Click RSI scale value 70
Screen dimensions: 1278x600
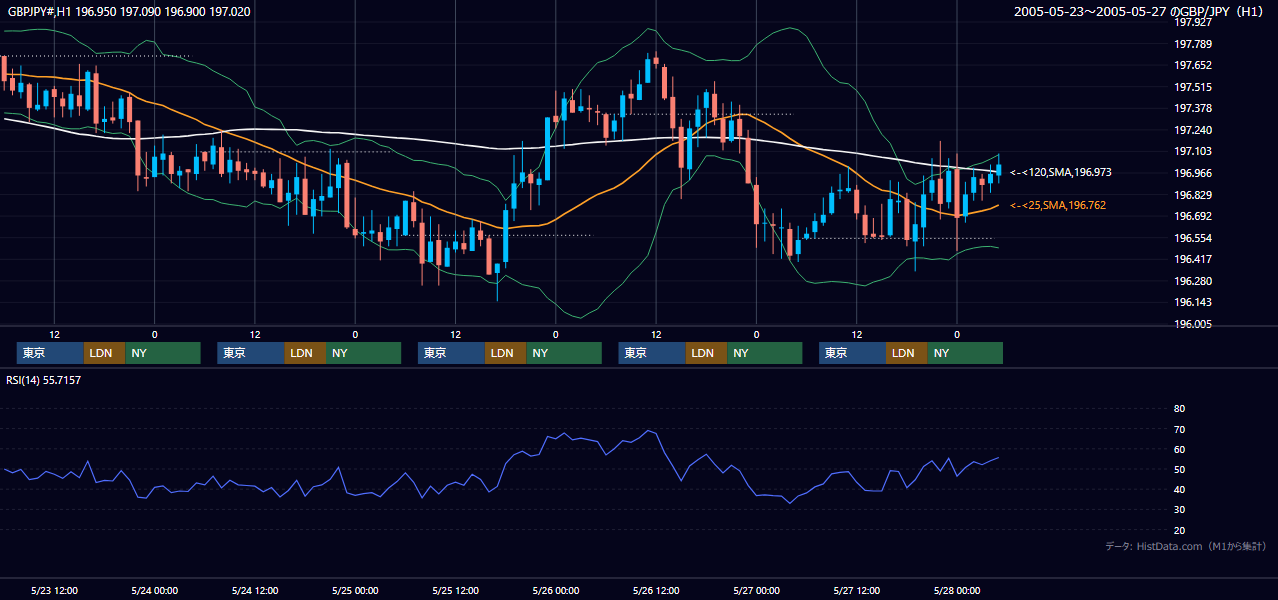tap(1179, 429)
